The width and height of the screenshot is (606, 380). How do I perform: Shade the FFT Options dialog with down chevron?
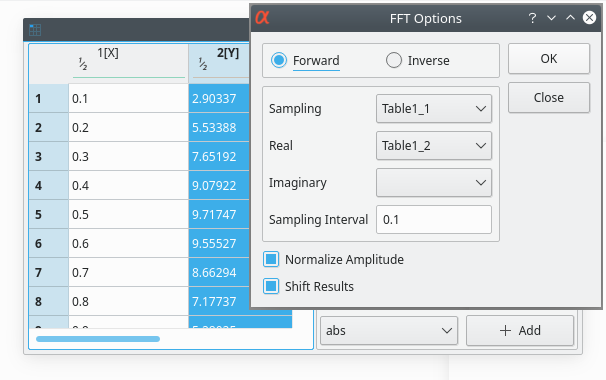552,18
